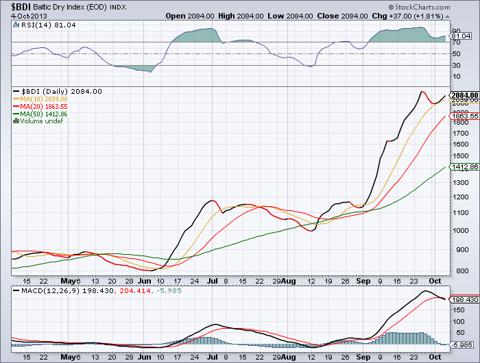Click the INDX exchange label
Screen dimensions: 480x363
(118, 7)
